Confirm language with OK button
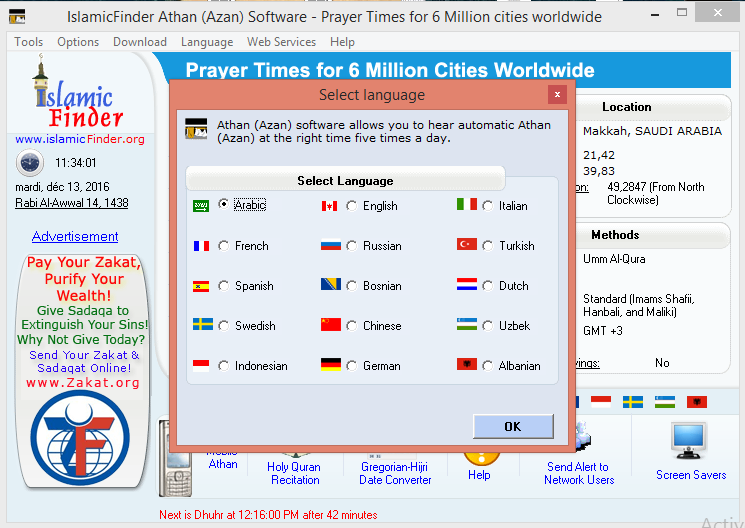The height and width of the screenshot is (528, 745). pyautogui.click(x=513, y=426)
